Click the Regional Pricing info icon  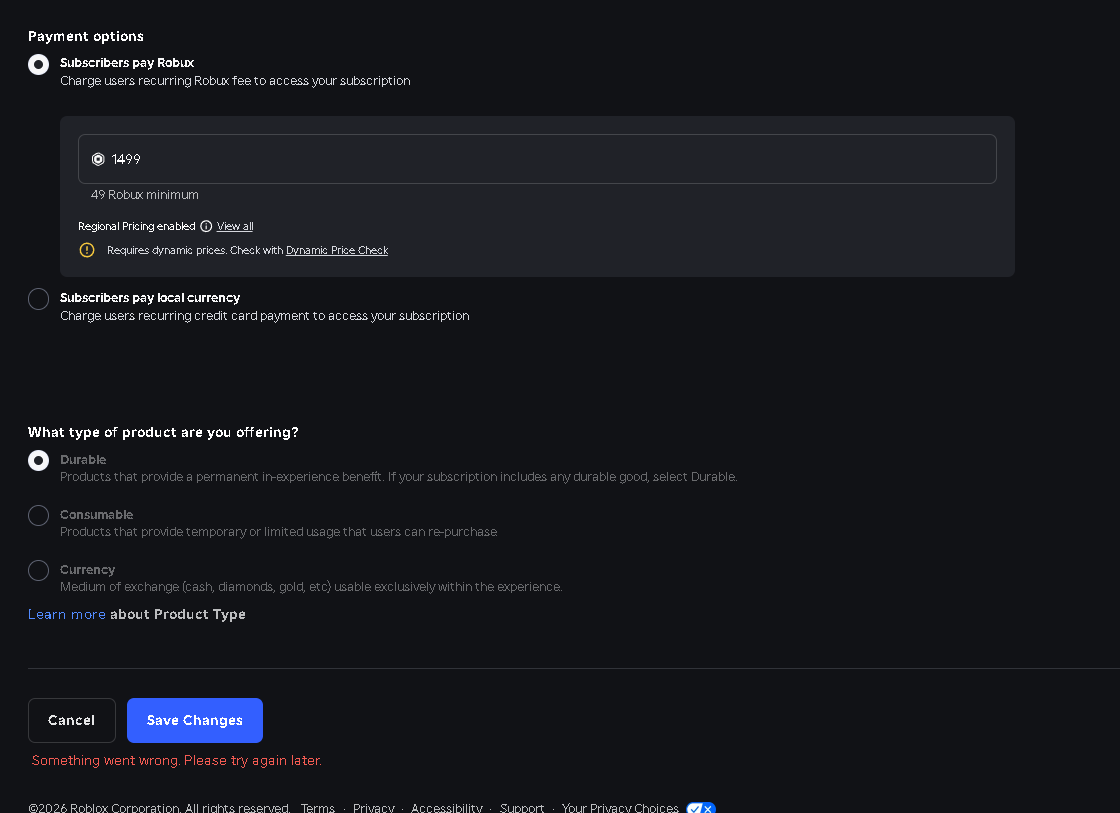[x=206, y=226]
